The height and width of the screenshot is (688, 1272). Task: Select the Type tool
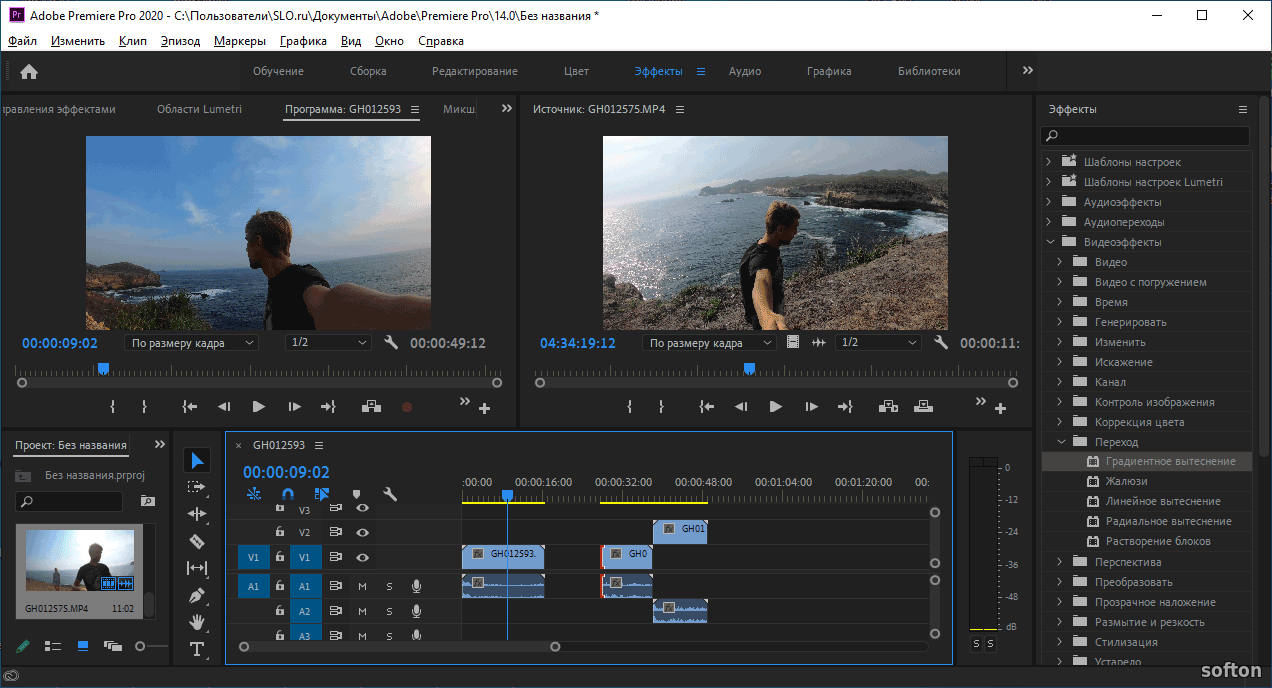coord(197,649)
